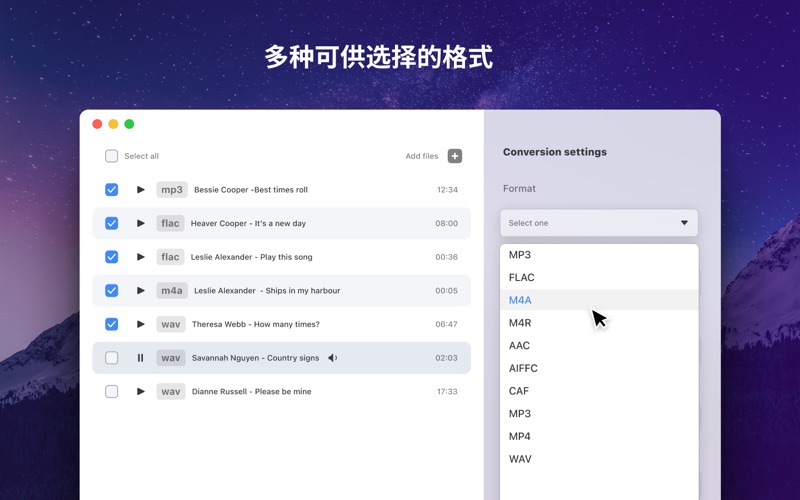Play Leslie Alexander - Ships in my harbour
Screen dimensions: 800x500
pyautogui.click(x=141, y=290)
